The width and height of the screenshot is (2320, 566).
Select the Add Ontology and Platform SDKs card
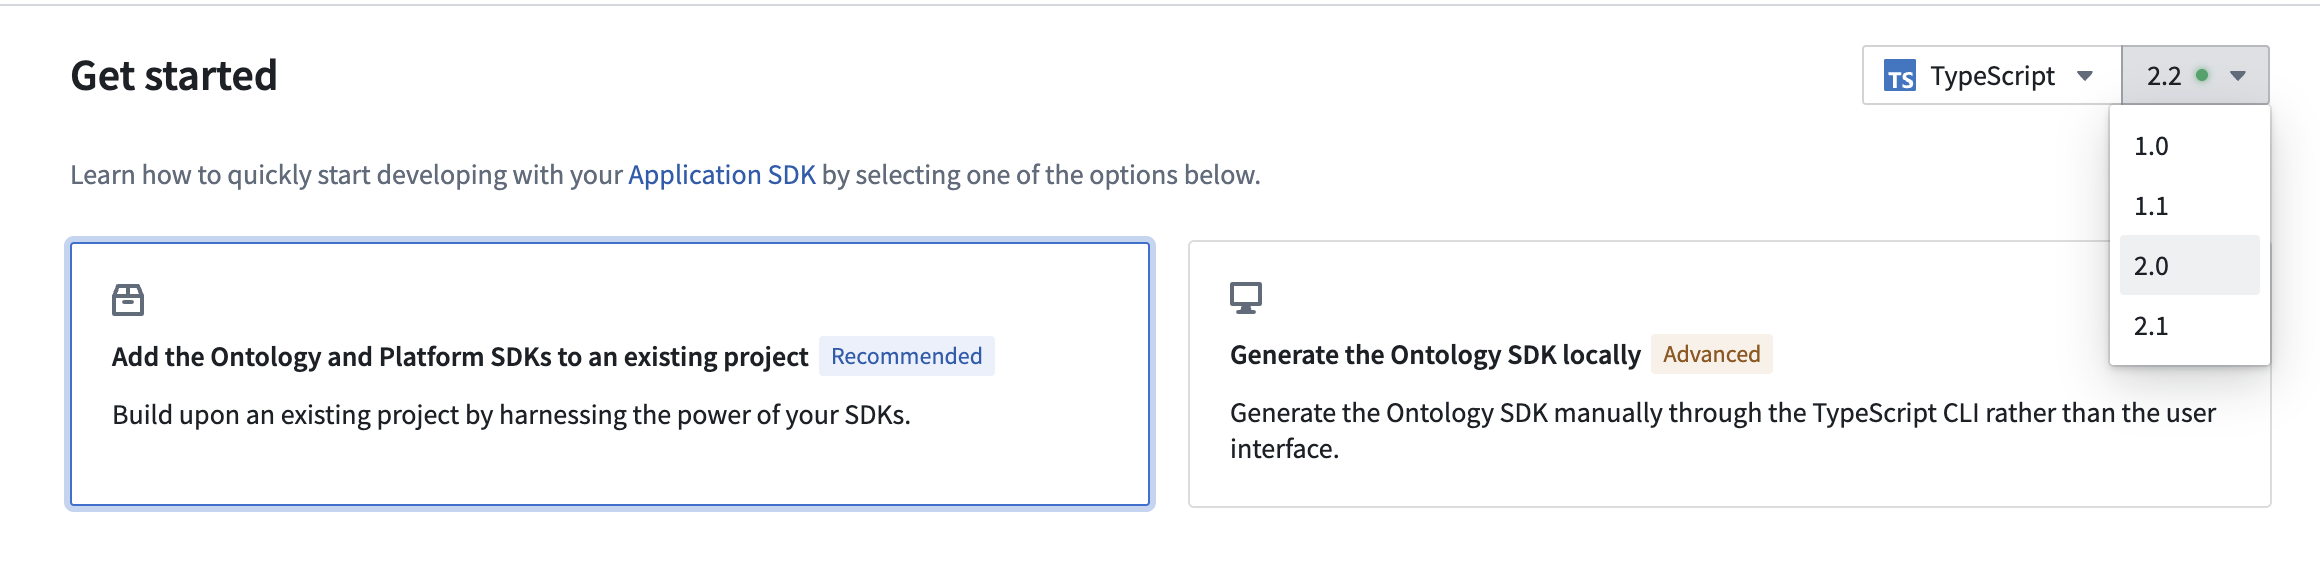tap(610, 374)
